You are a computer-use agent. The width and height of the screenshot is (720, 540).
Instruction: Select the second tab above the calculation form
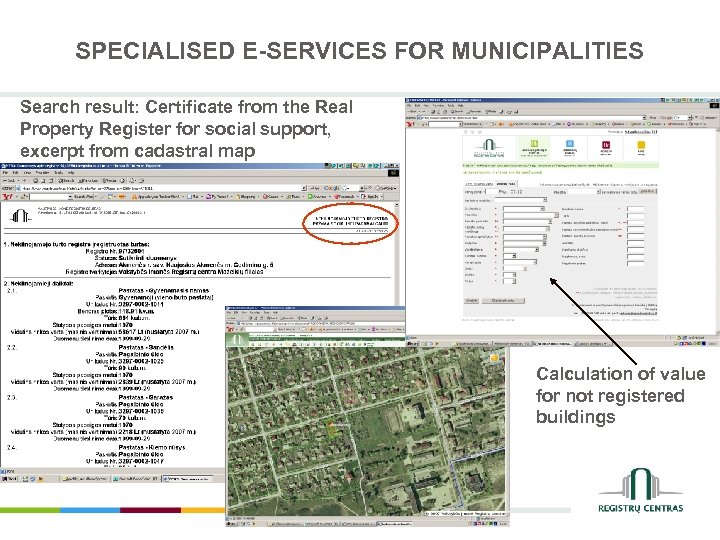[506, 184]
